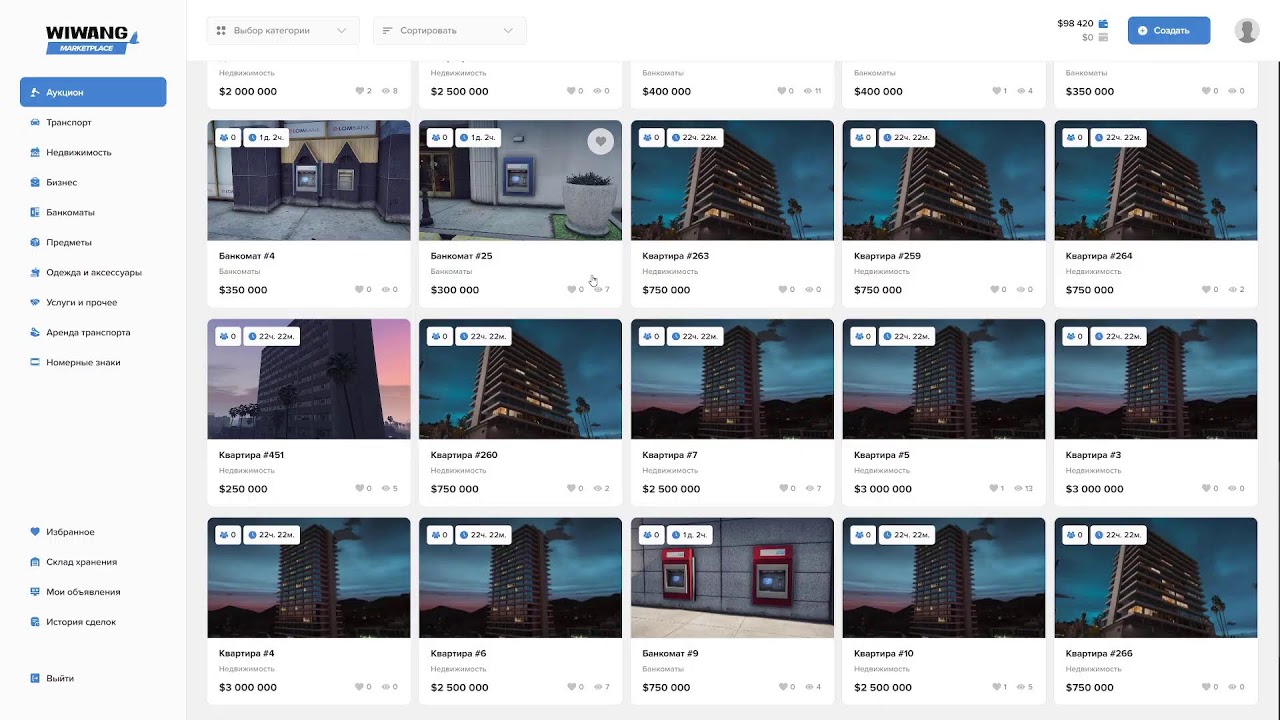
Task: Click the История сделок icon
Action: click(35, 622)
